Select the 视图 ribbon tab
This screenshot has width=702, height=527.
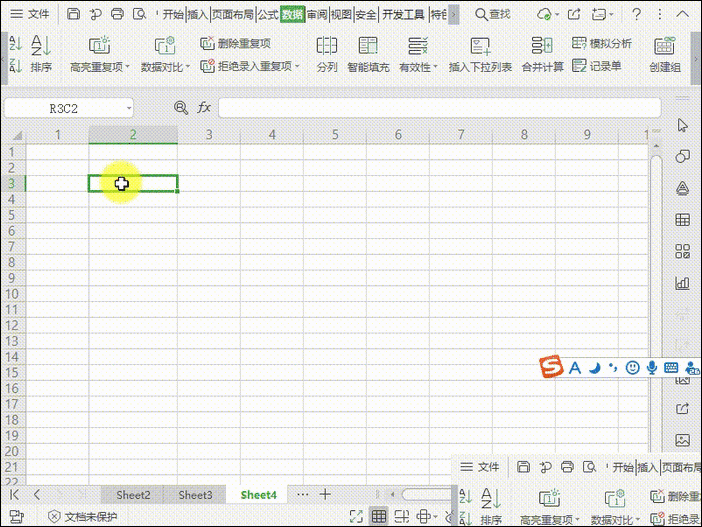[341, 14]
